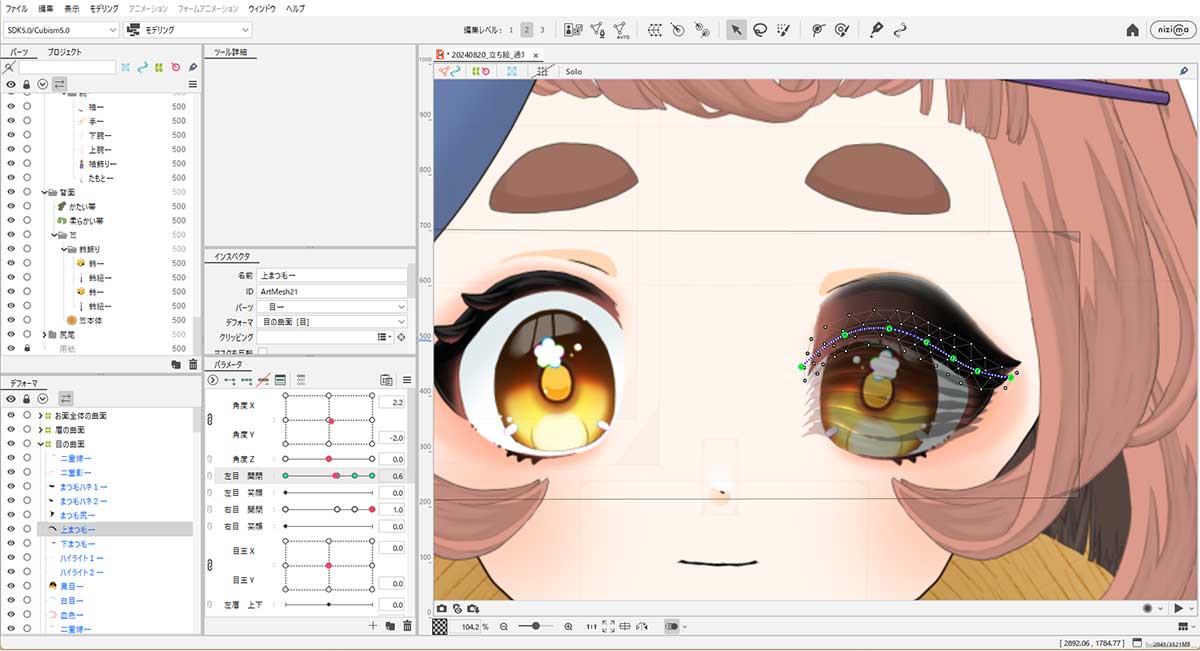
Task: Open the モデリング workspace dropdown
Action: [187, 30]
